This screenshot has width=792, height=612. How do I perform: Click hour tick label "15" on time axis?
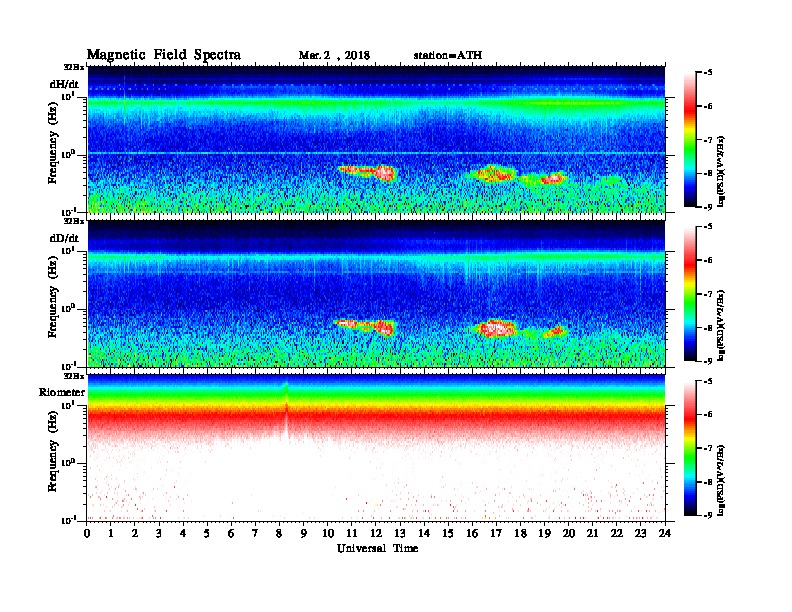click(449, 534)
